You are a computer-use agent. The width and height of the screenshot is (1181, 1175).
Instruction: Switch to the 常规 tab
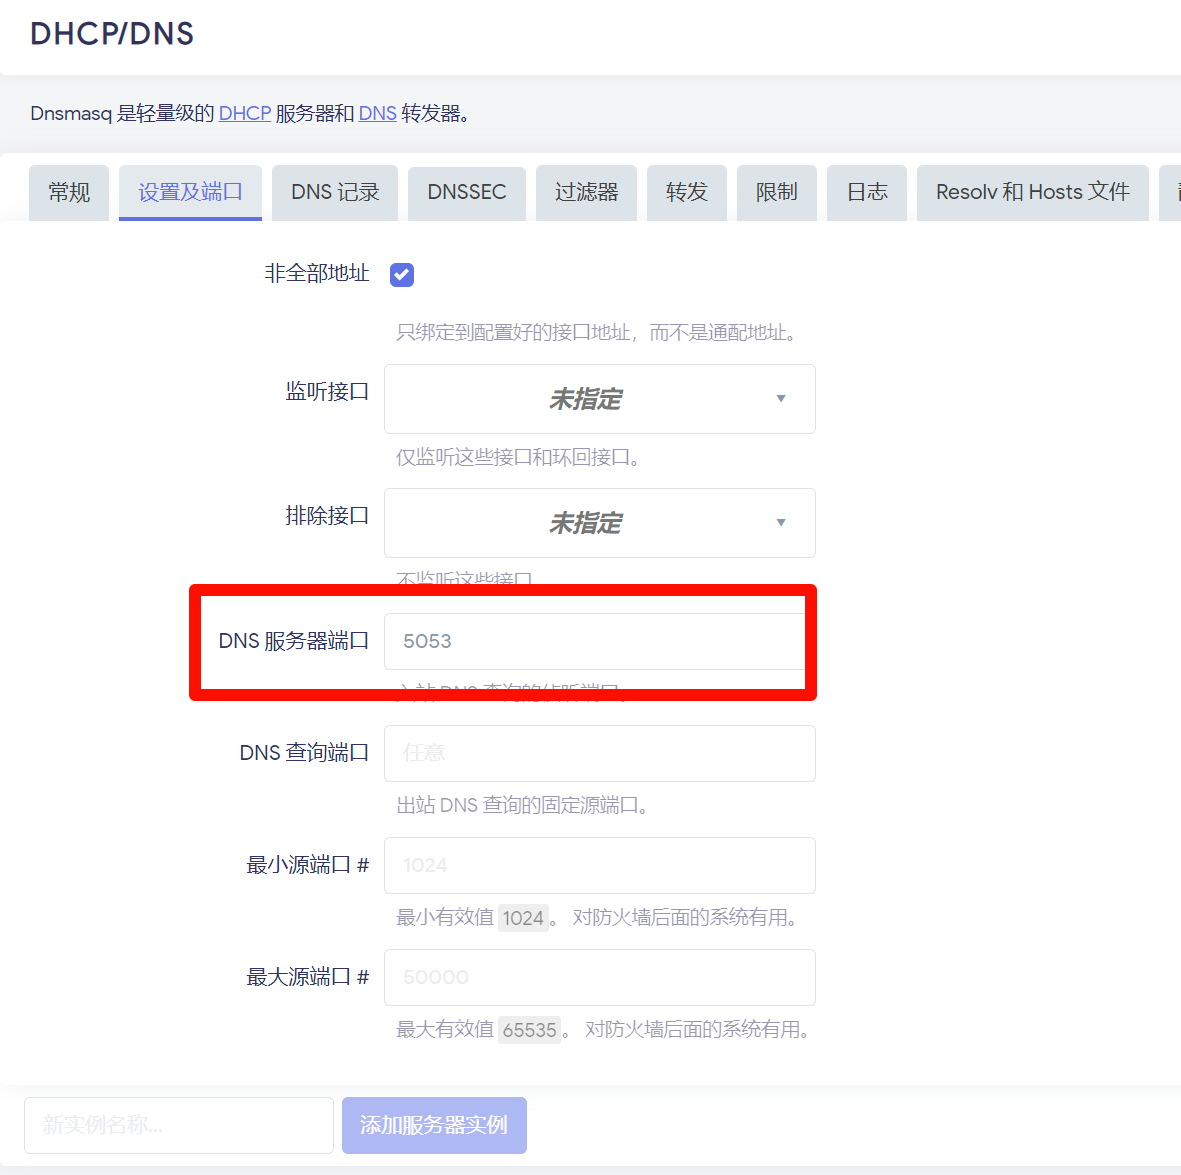pos(69,192)
